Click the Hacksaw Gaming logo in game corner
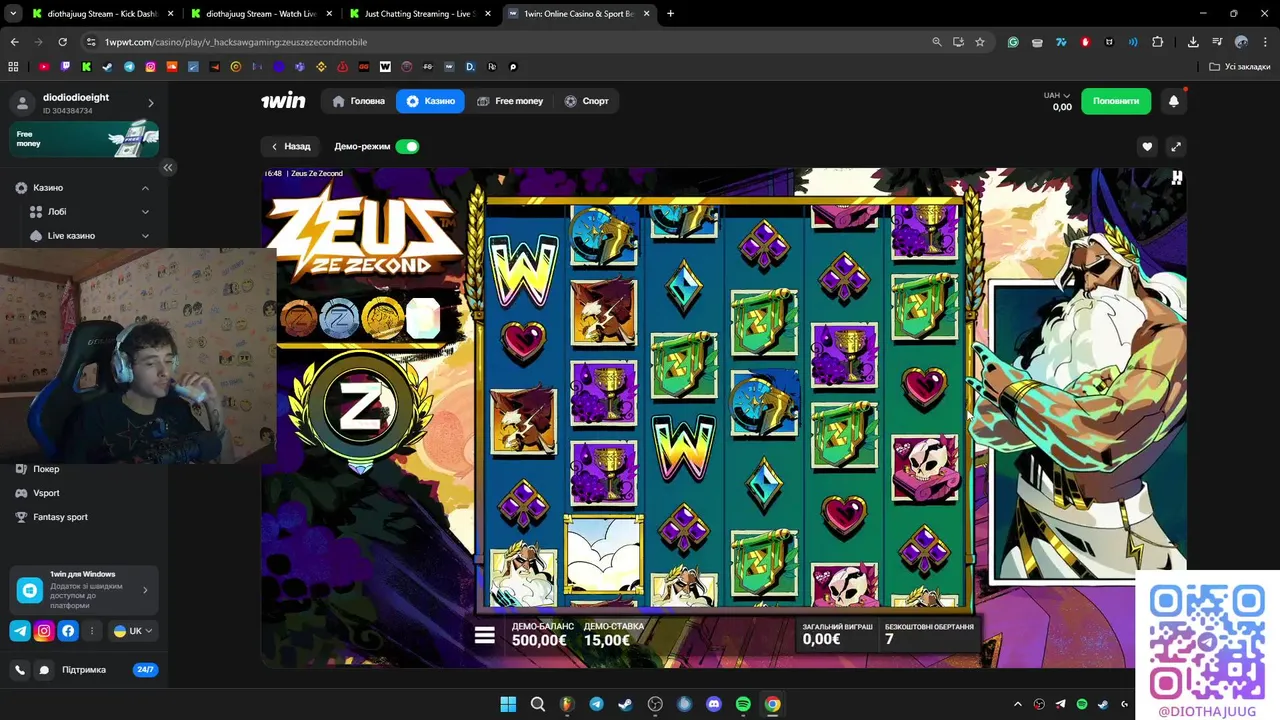Image resolution: width=1280 pixels, height=720 pixels. 1177,178
